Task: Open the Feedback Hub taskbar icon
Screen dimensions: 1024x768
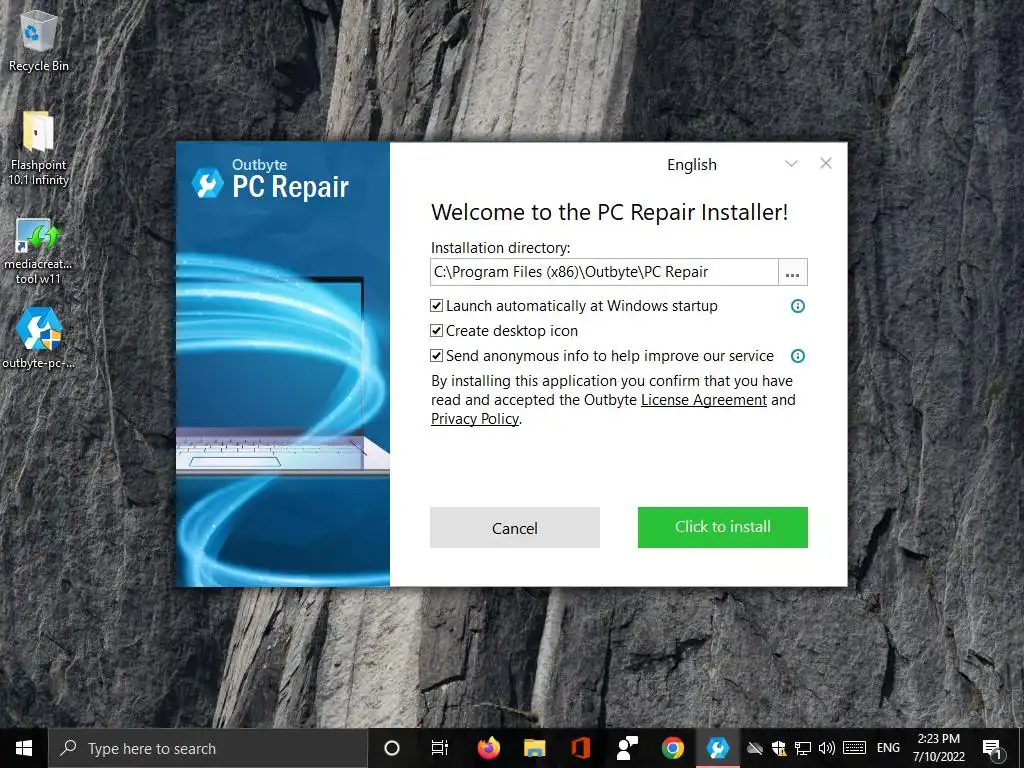Action: [627, 748]
